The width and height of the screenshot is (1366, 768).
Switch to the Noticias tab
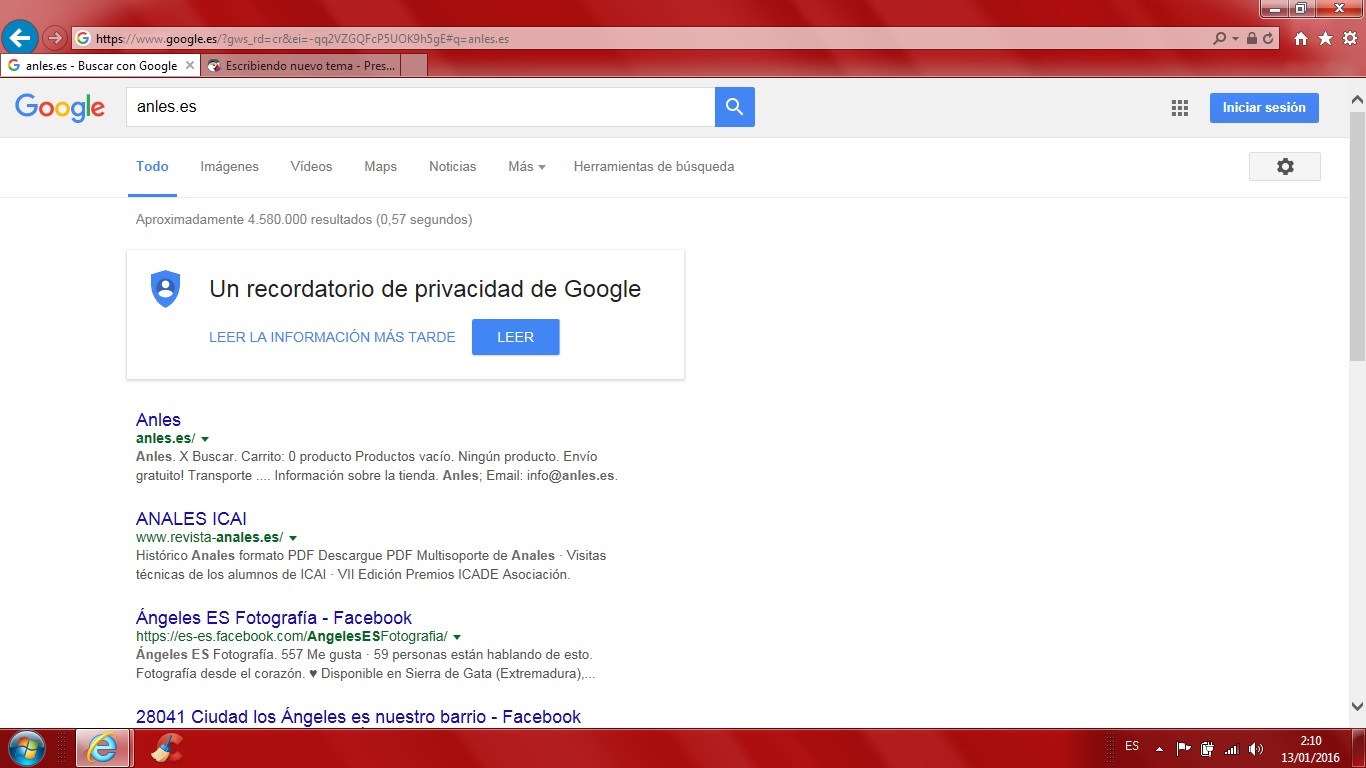click(452, 167)
